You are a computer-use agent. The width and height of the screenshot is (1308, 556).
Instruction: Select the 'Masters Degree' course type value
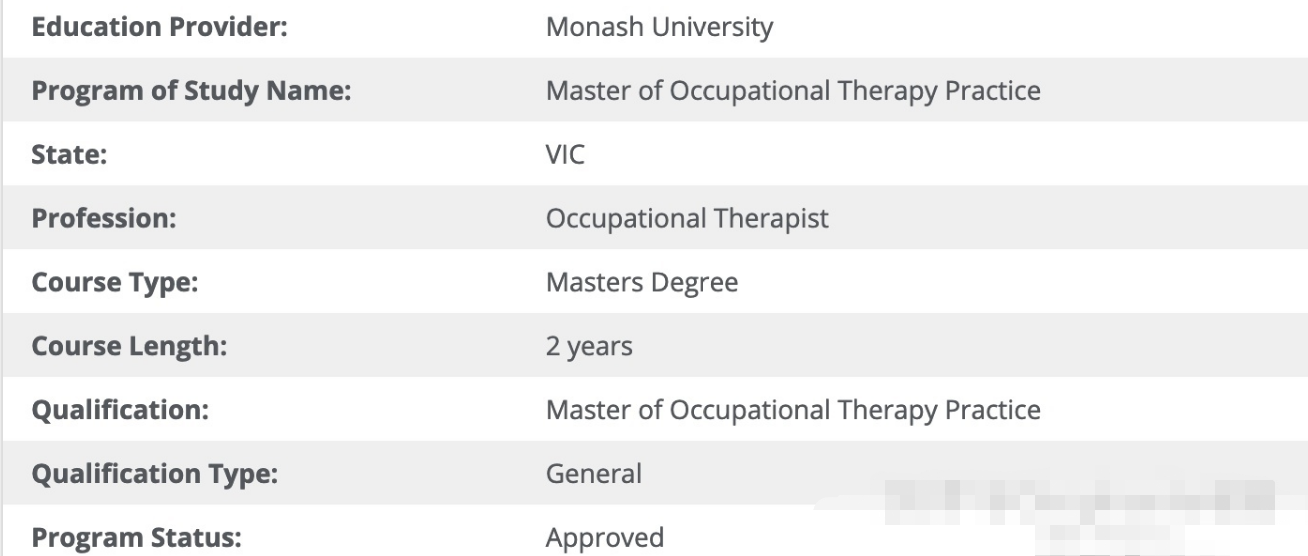(641, 282)
